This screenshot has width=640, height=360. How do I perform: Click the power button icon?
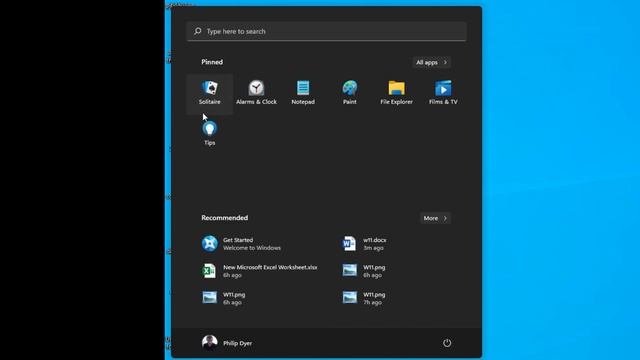(x=447, y=343)
